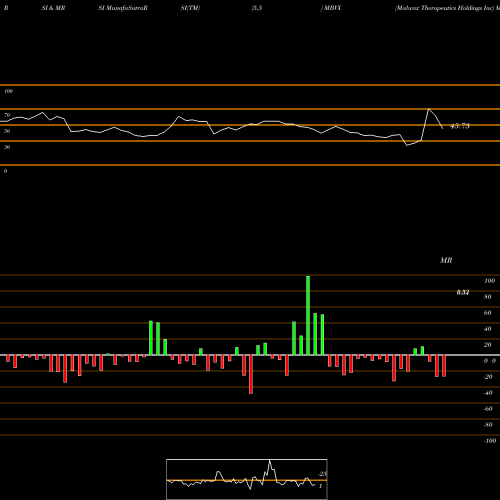Click the MR value label 0.34
Screen dimensions: 500x500
click(463, 292)
